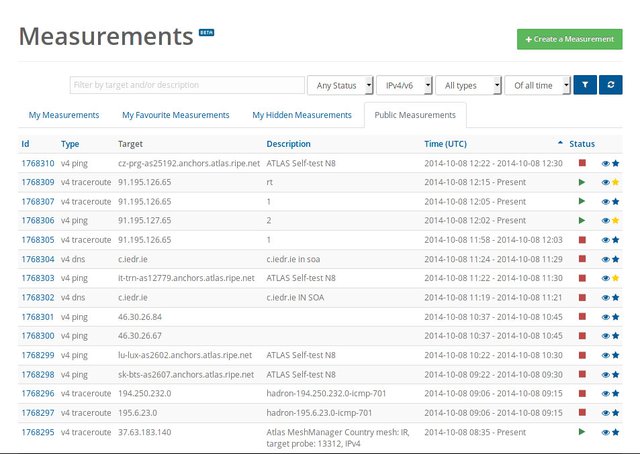640x454 pixels.
Task: Focus the filter by target/description field
Action: (x=187, y=85)
